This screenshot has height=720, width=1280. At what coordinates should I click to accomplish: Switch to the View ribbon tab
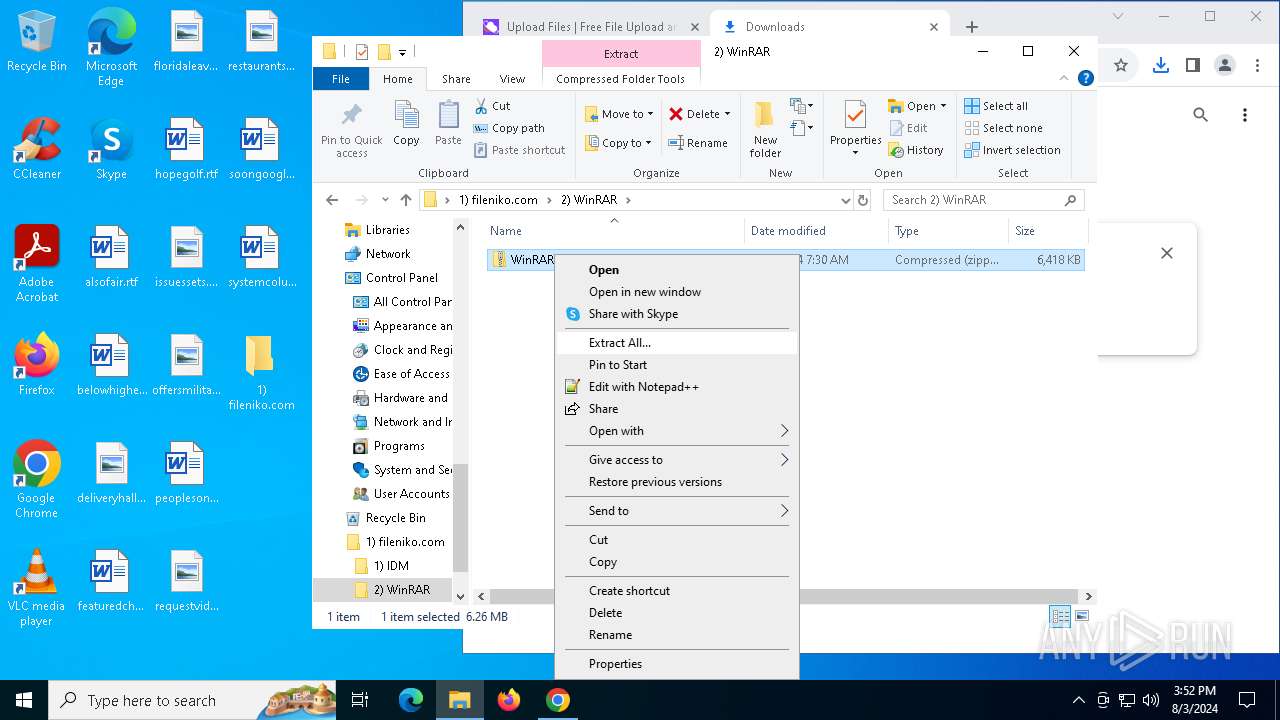(512, 79)
